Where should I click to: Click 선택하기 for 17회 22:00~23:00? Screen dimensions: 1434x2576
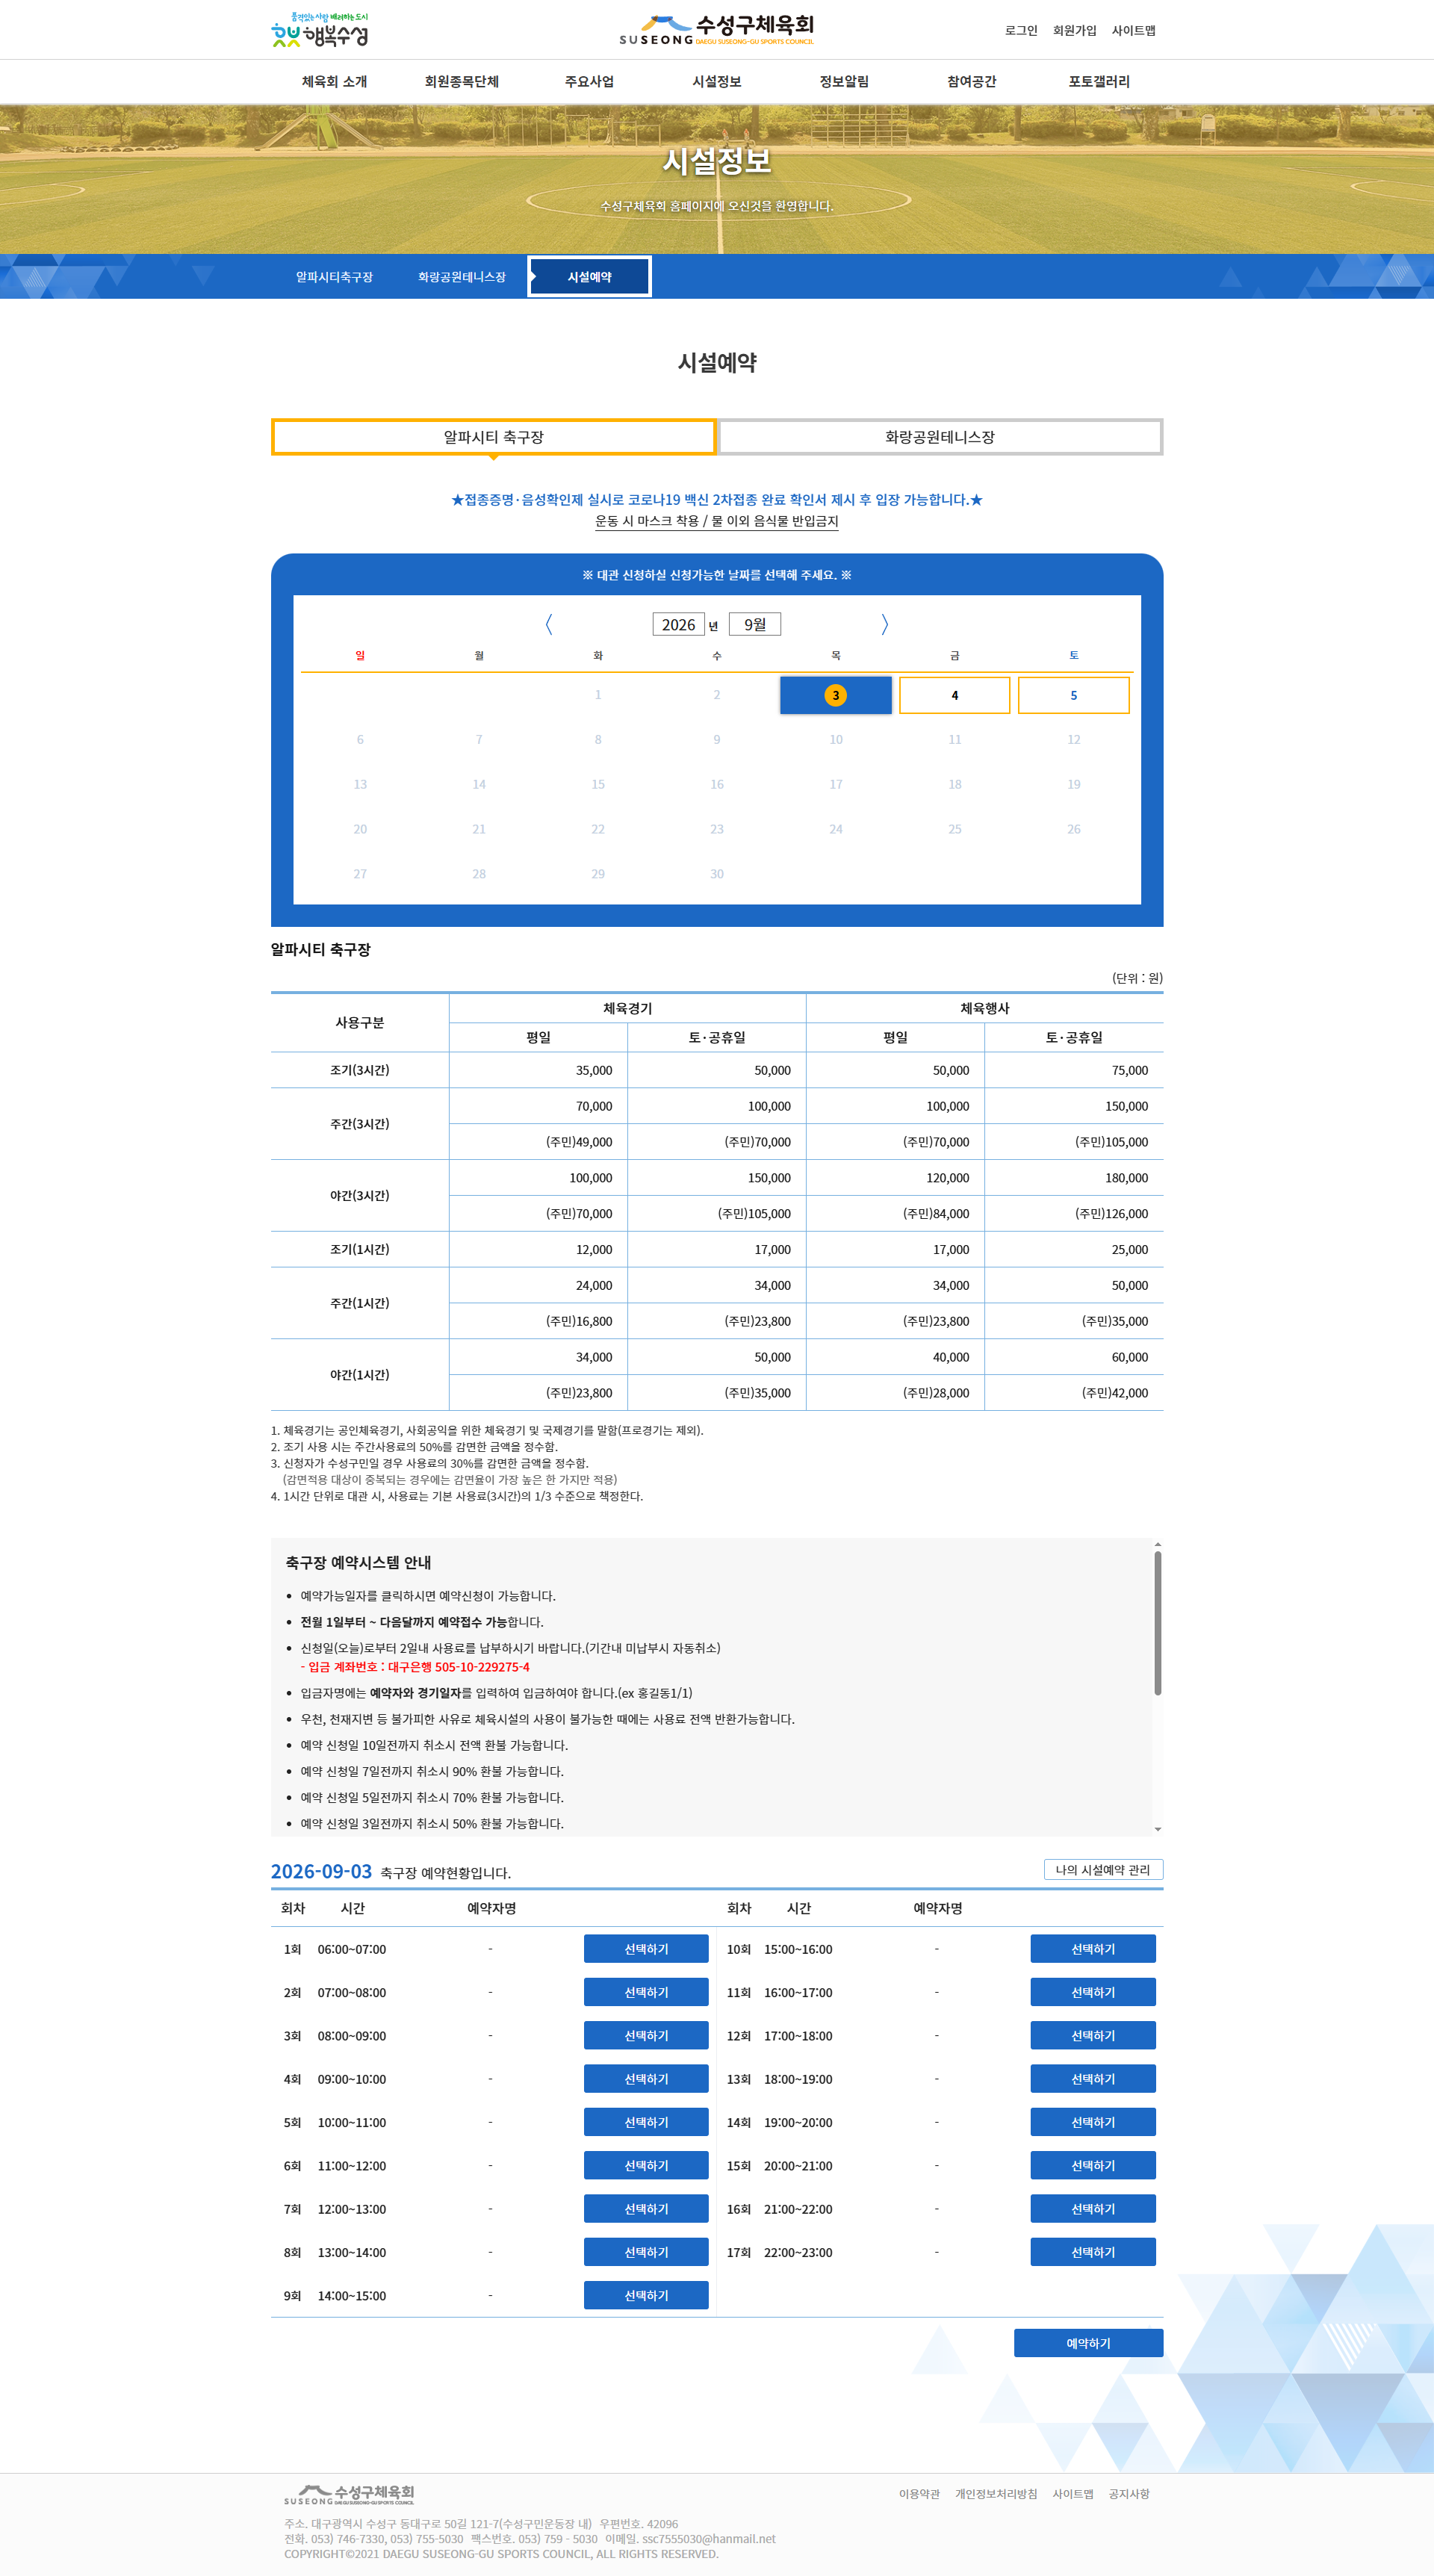[1093, 2252]
